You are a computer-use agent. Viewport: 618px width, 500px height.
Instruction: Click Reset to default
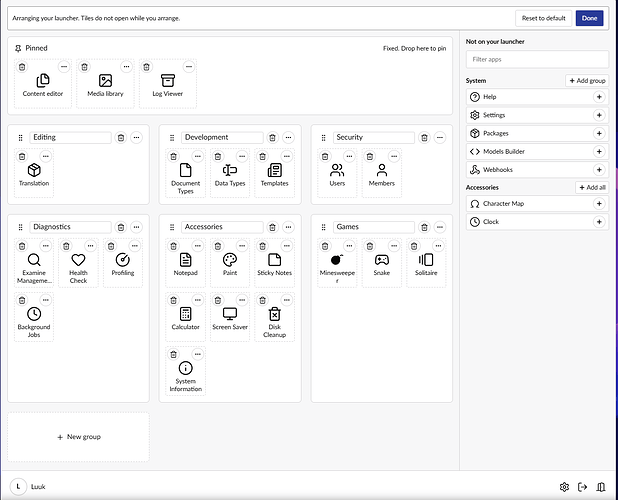(x=544, y=18)
